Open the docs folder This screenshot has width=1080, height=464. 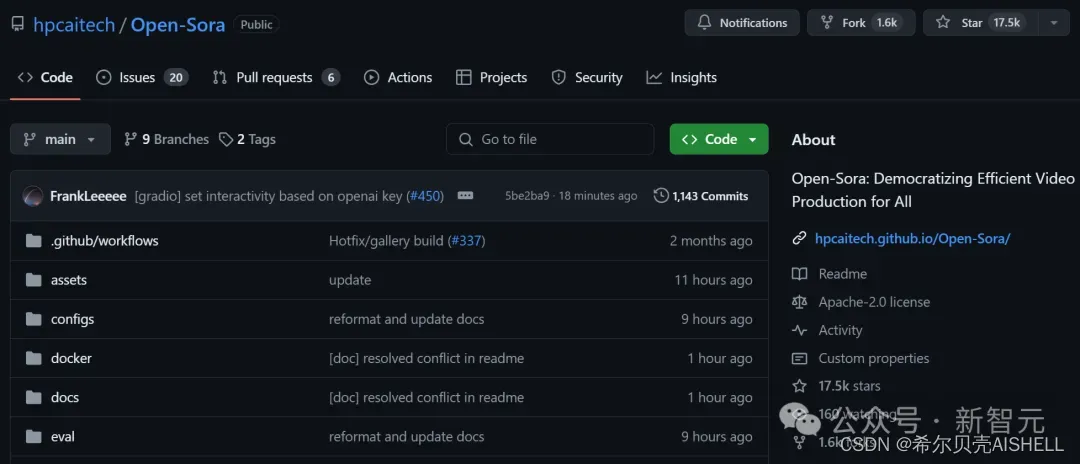tap(65, 398)
